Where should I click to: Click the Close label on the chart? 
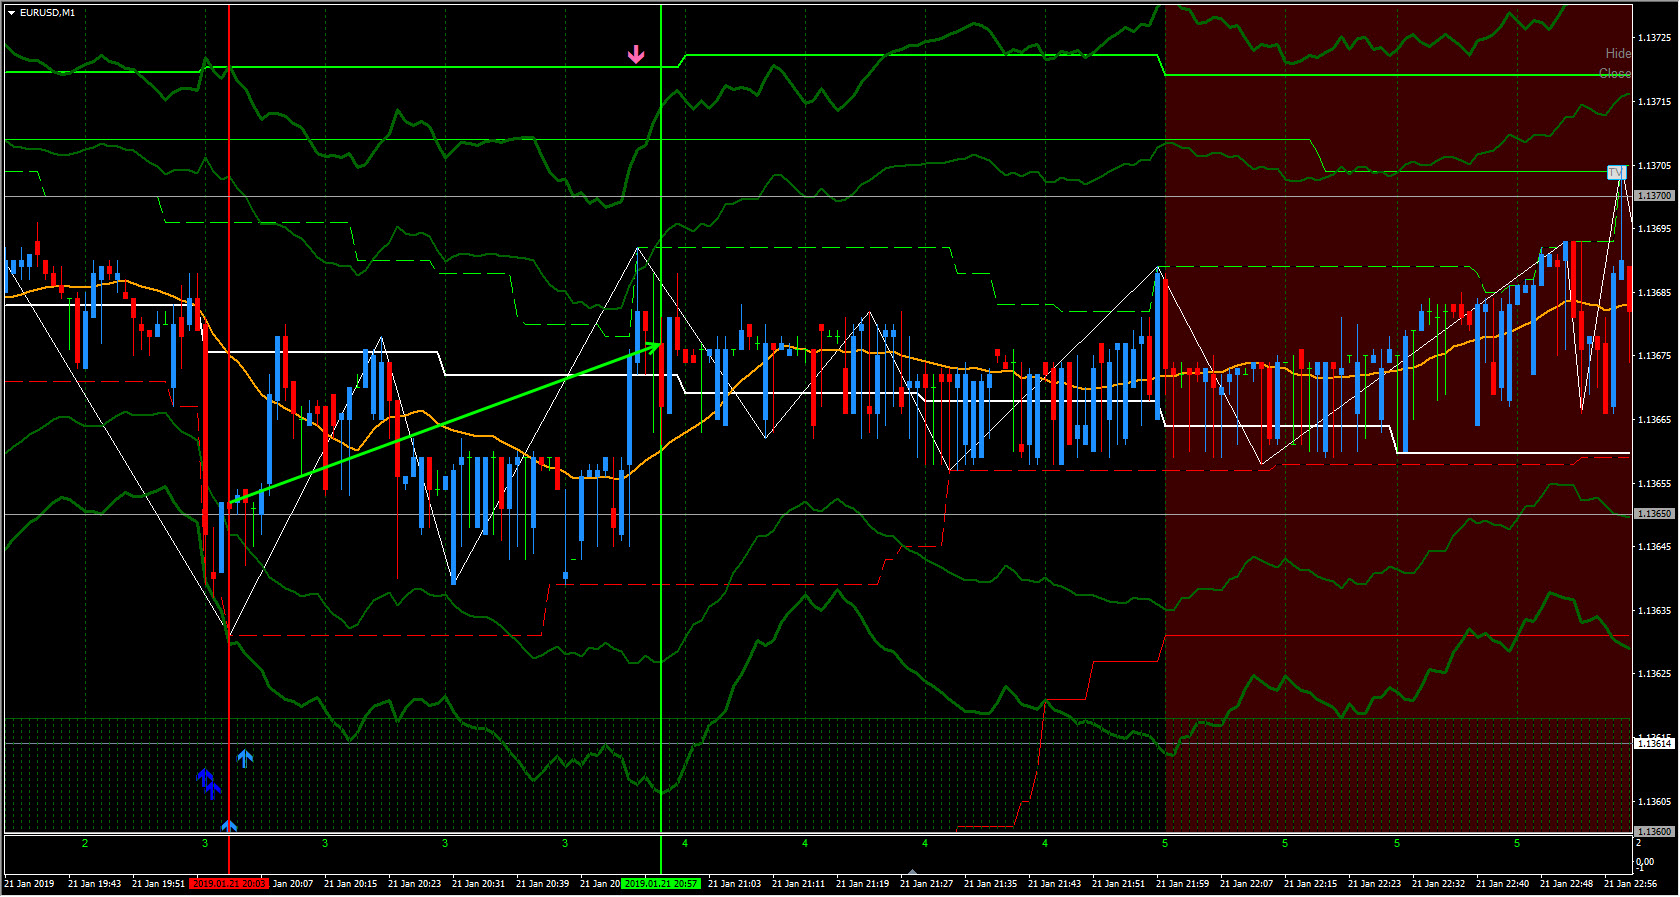[x=1615, y=73]
